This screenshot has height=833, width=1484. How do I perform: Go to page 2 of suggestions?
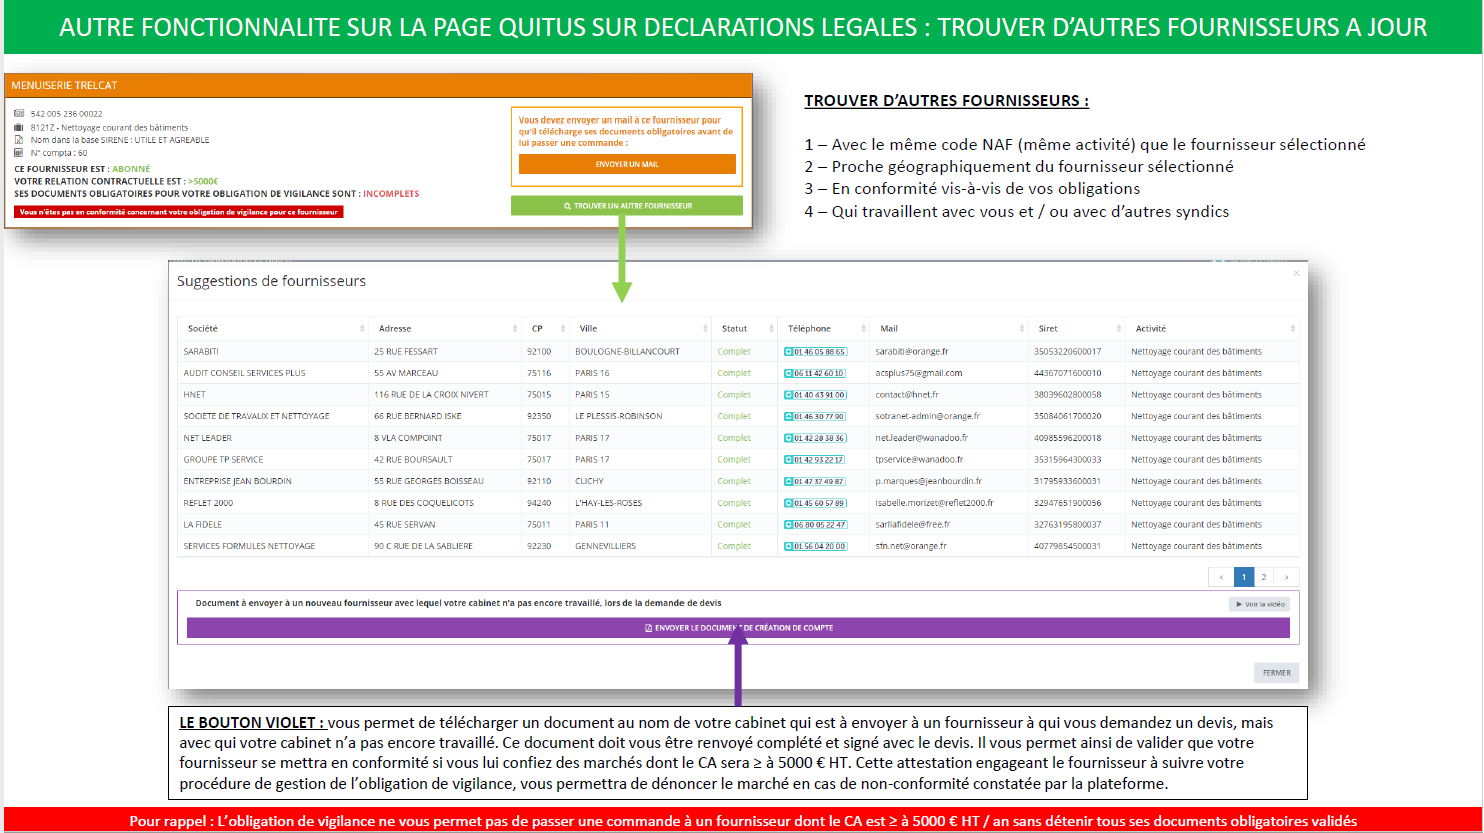click(x=1264, y=577)
